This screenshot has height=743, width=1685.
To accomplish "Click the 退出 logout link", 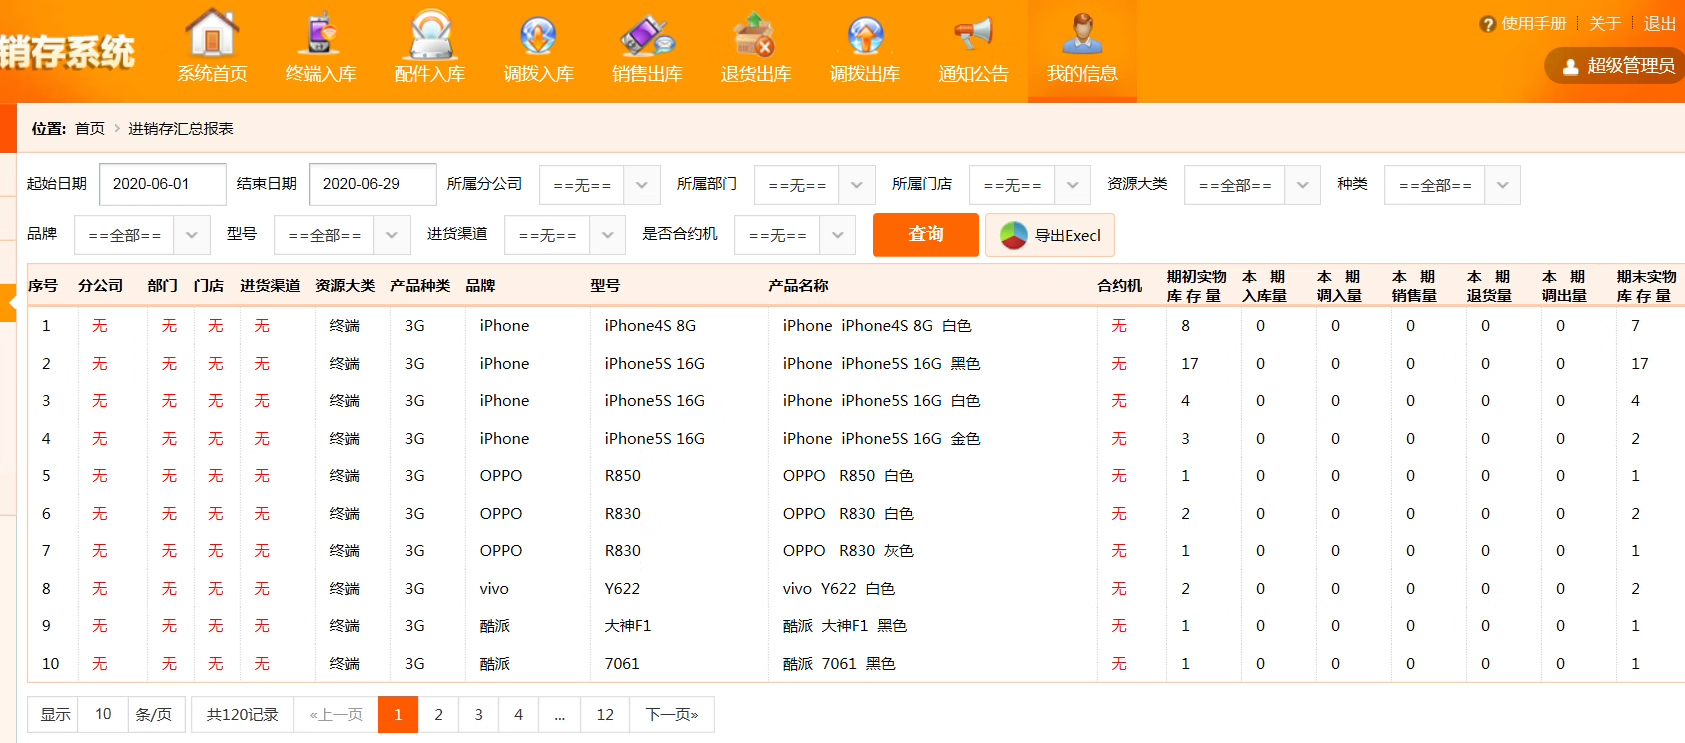I will [x=1660, y=24].
